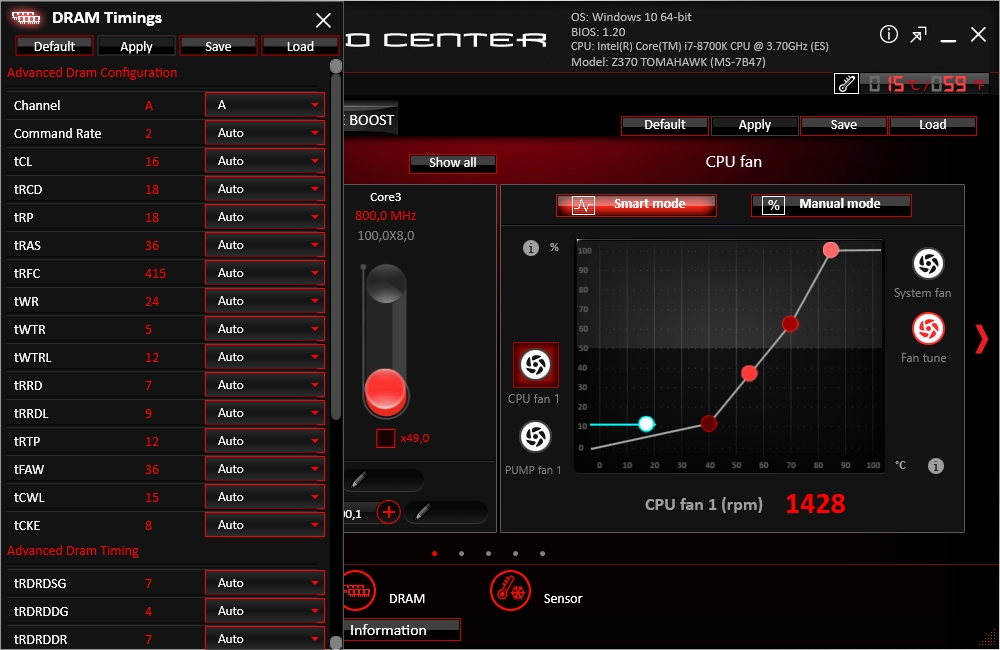Enable Smart mode for CPU fan
The image size is (1000, 650).
coord(636,205)
